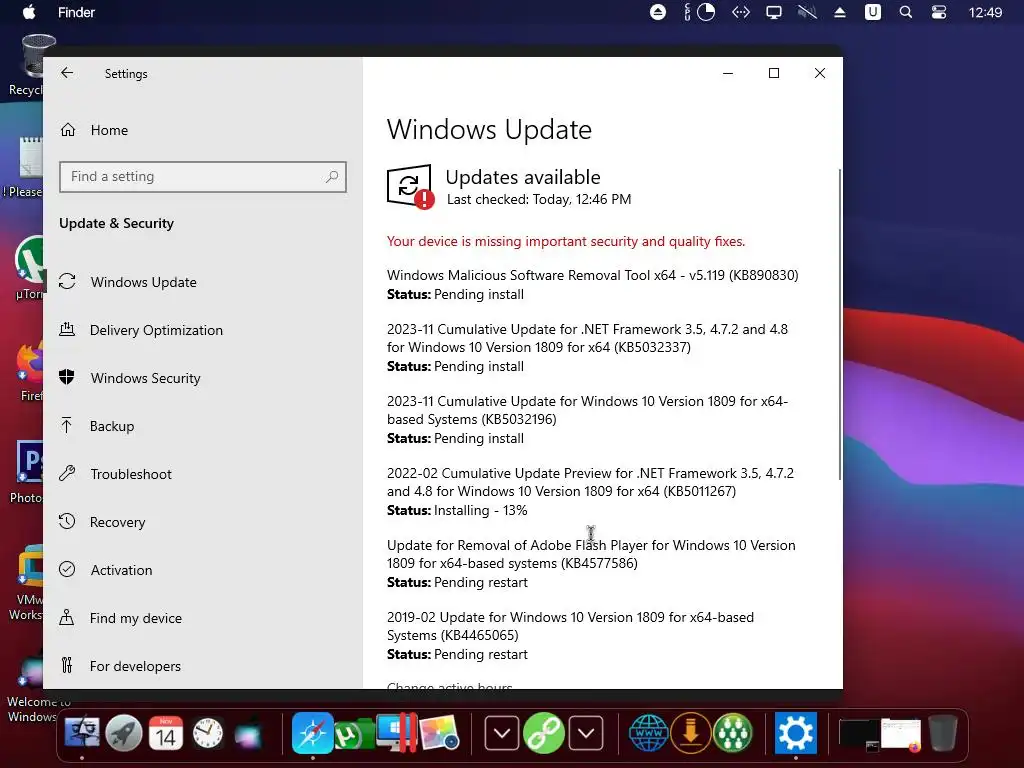Click the Windows Update vertical scrollbar
Viewport: 1024px width, 768px height.
coord(839,325)
